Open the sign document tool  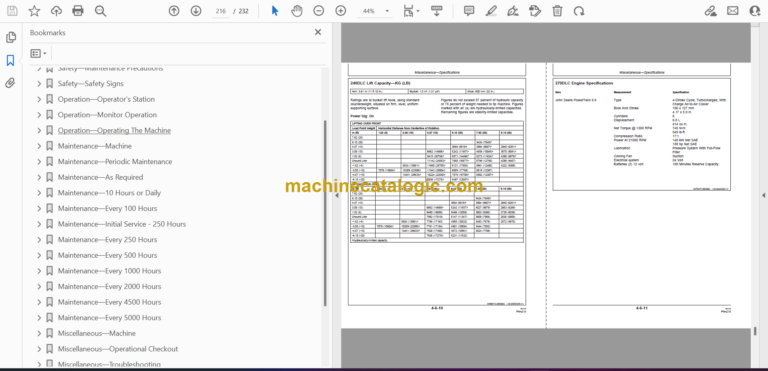[513, 11]
